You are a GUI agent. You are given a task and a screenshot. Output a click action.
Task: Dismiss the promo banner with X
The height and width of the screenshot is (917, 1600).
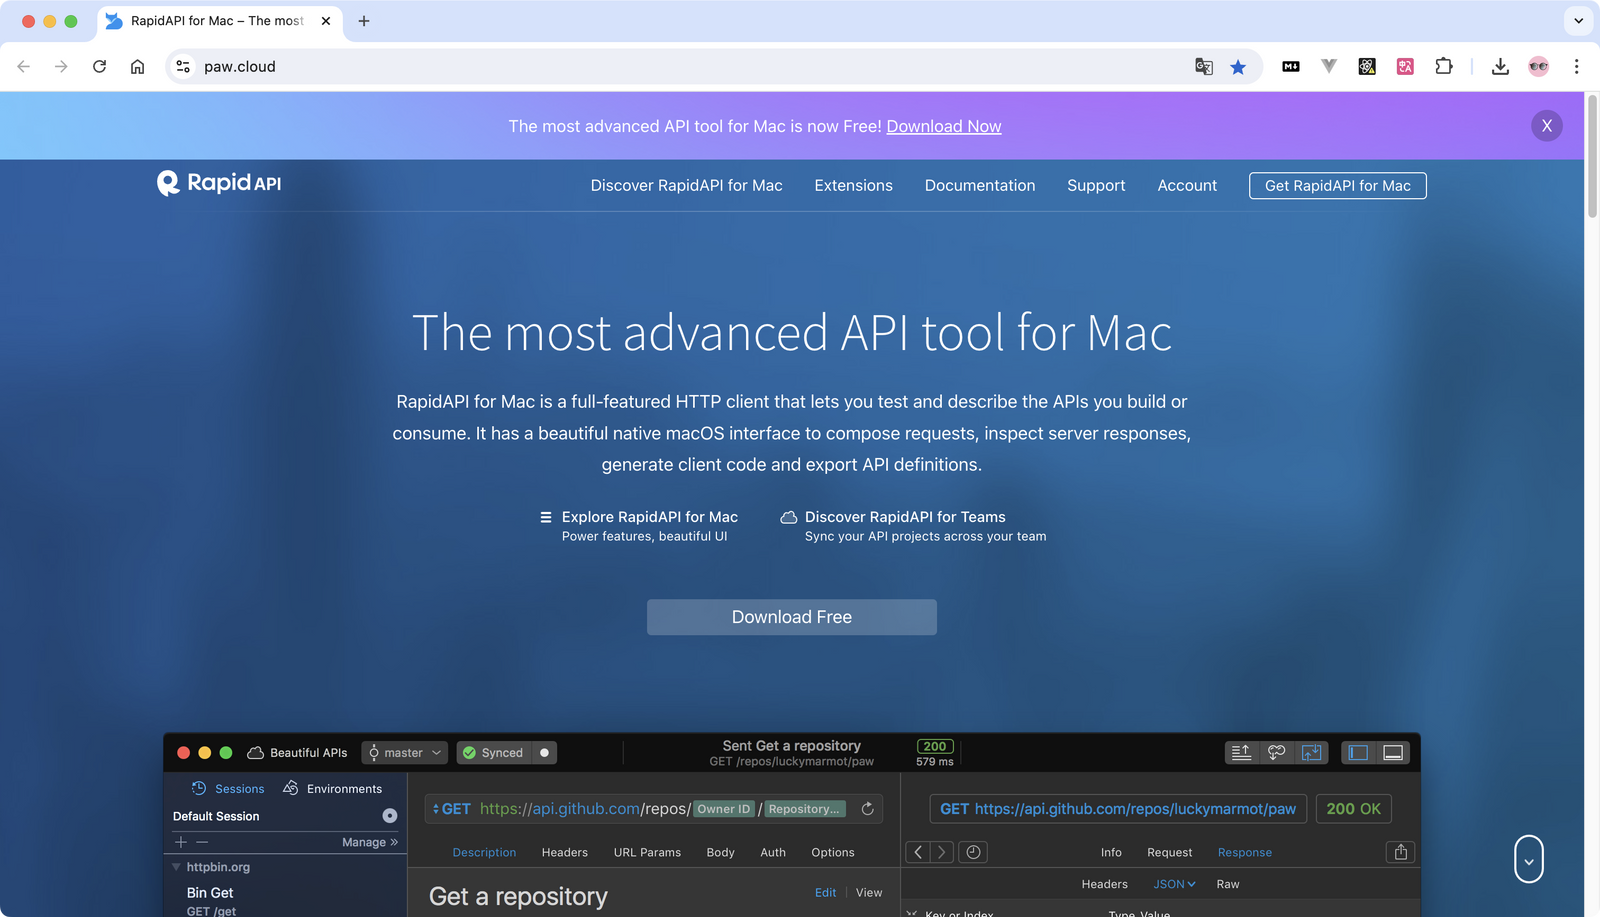point(1546,126)
